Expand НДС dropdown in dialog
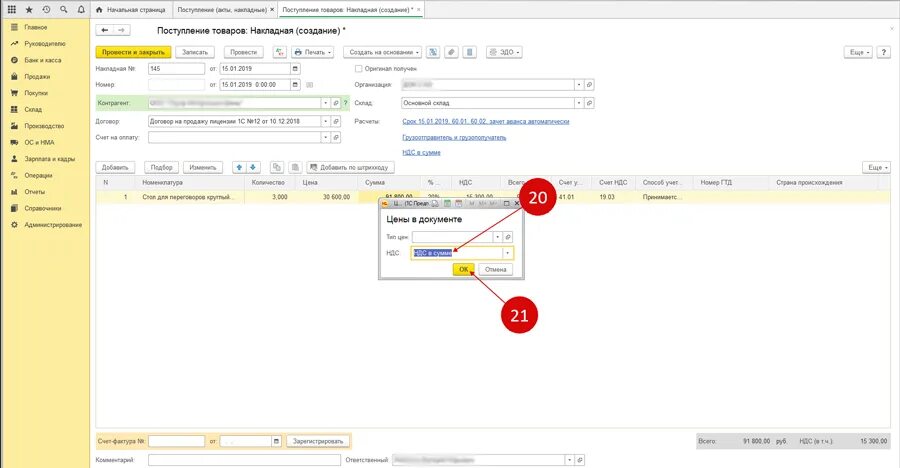 click(507, 253)
